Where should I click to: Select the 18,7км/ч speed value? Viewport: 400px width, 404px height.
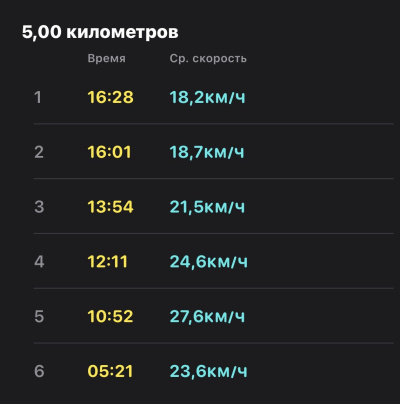pyautogui.click(x=207, y=152)
